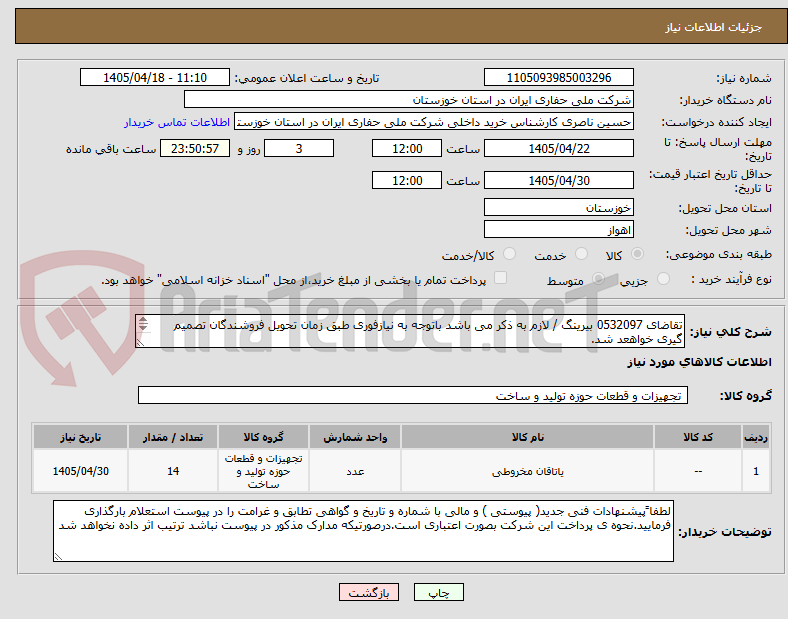The height and width of the screenshot is (619, 788).
Task: Select the متوسط purchase type radio
Action: tap(598, 279)
